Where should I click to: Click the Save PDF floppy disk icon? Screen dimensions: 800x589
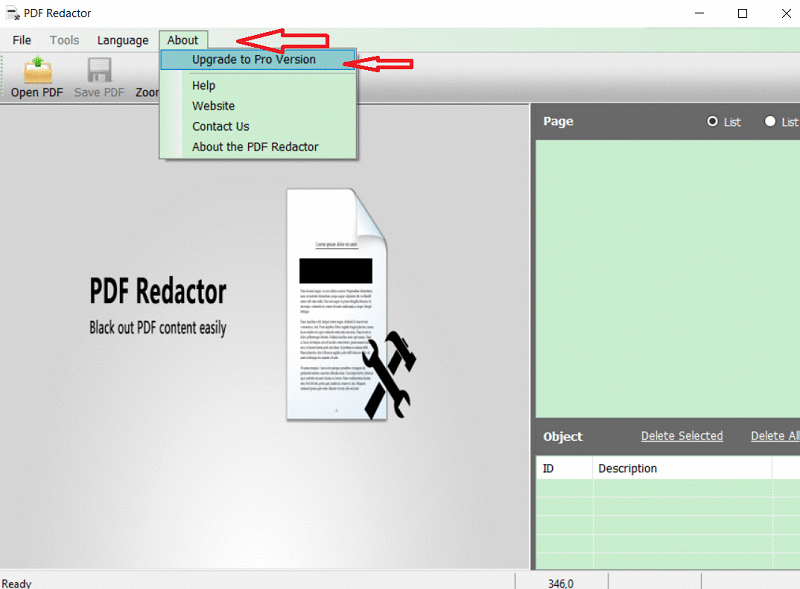99,70
